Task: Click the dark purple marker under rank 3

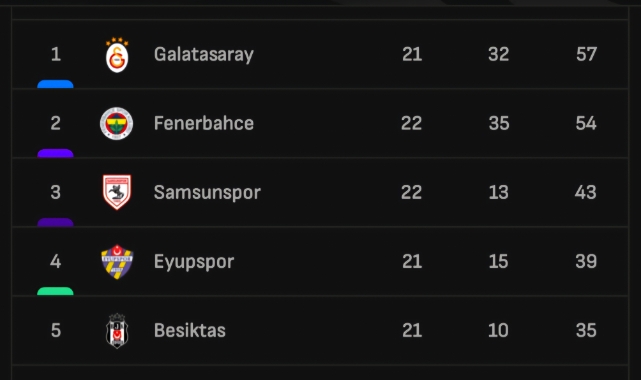Action: tap(55, 222)
